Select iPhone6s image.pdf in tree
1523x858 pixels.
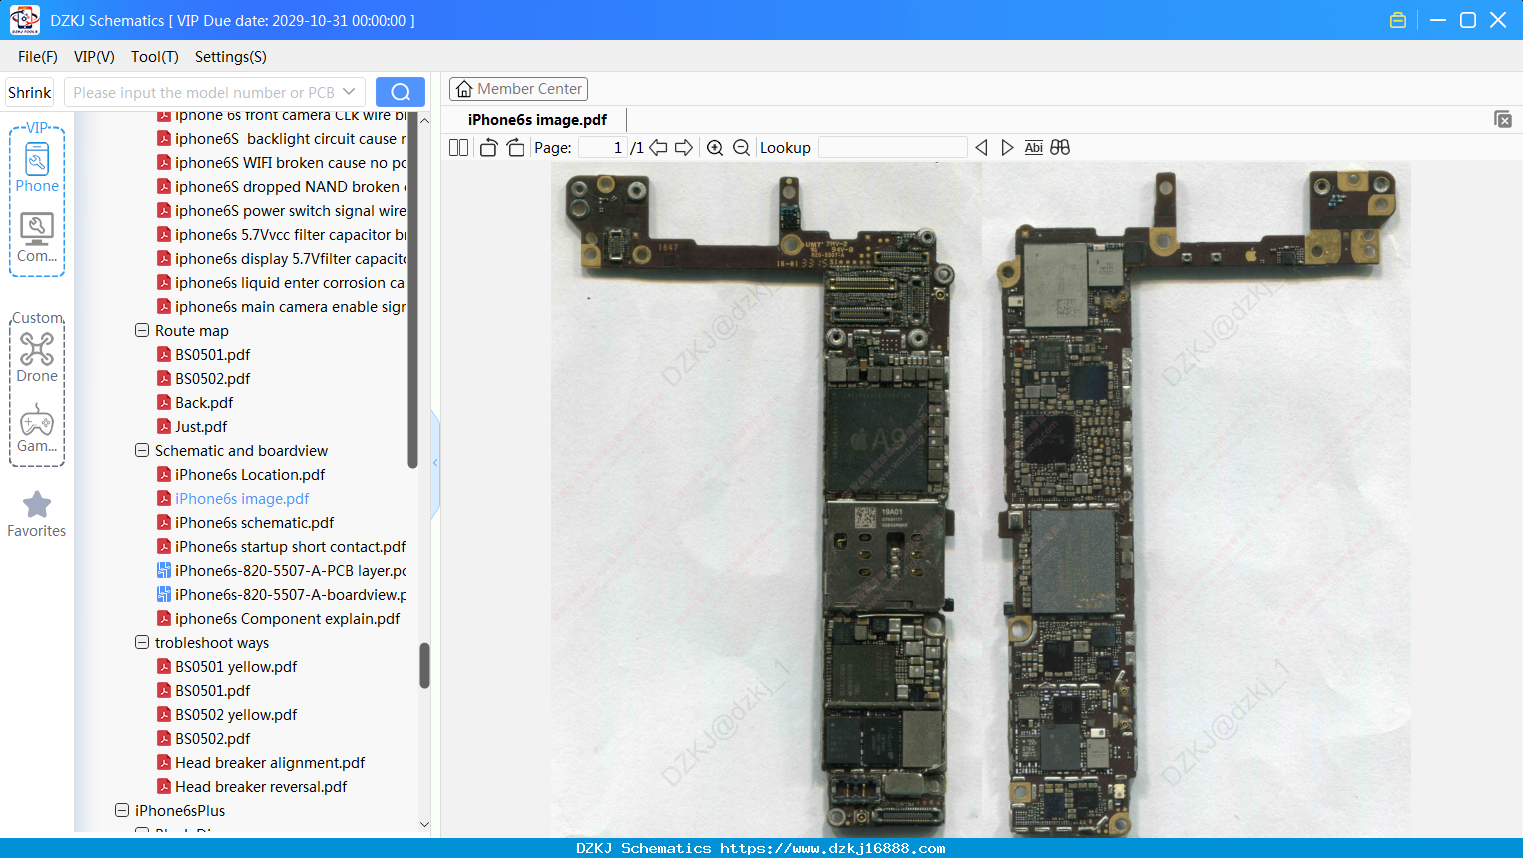click(233, 499)
